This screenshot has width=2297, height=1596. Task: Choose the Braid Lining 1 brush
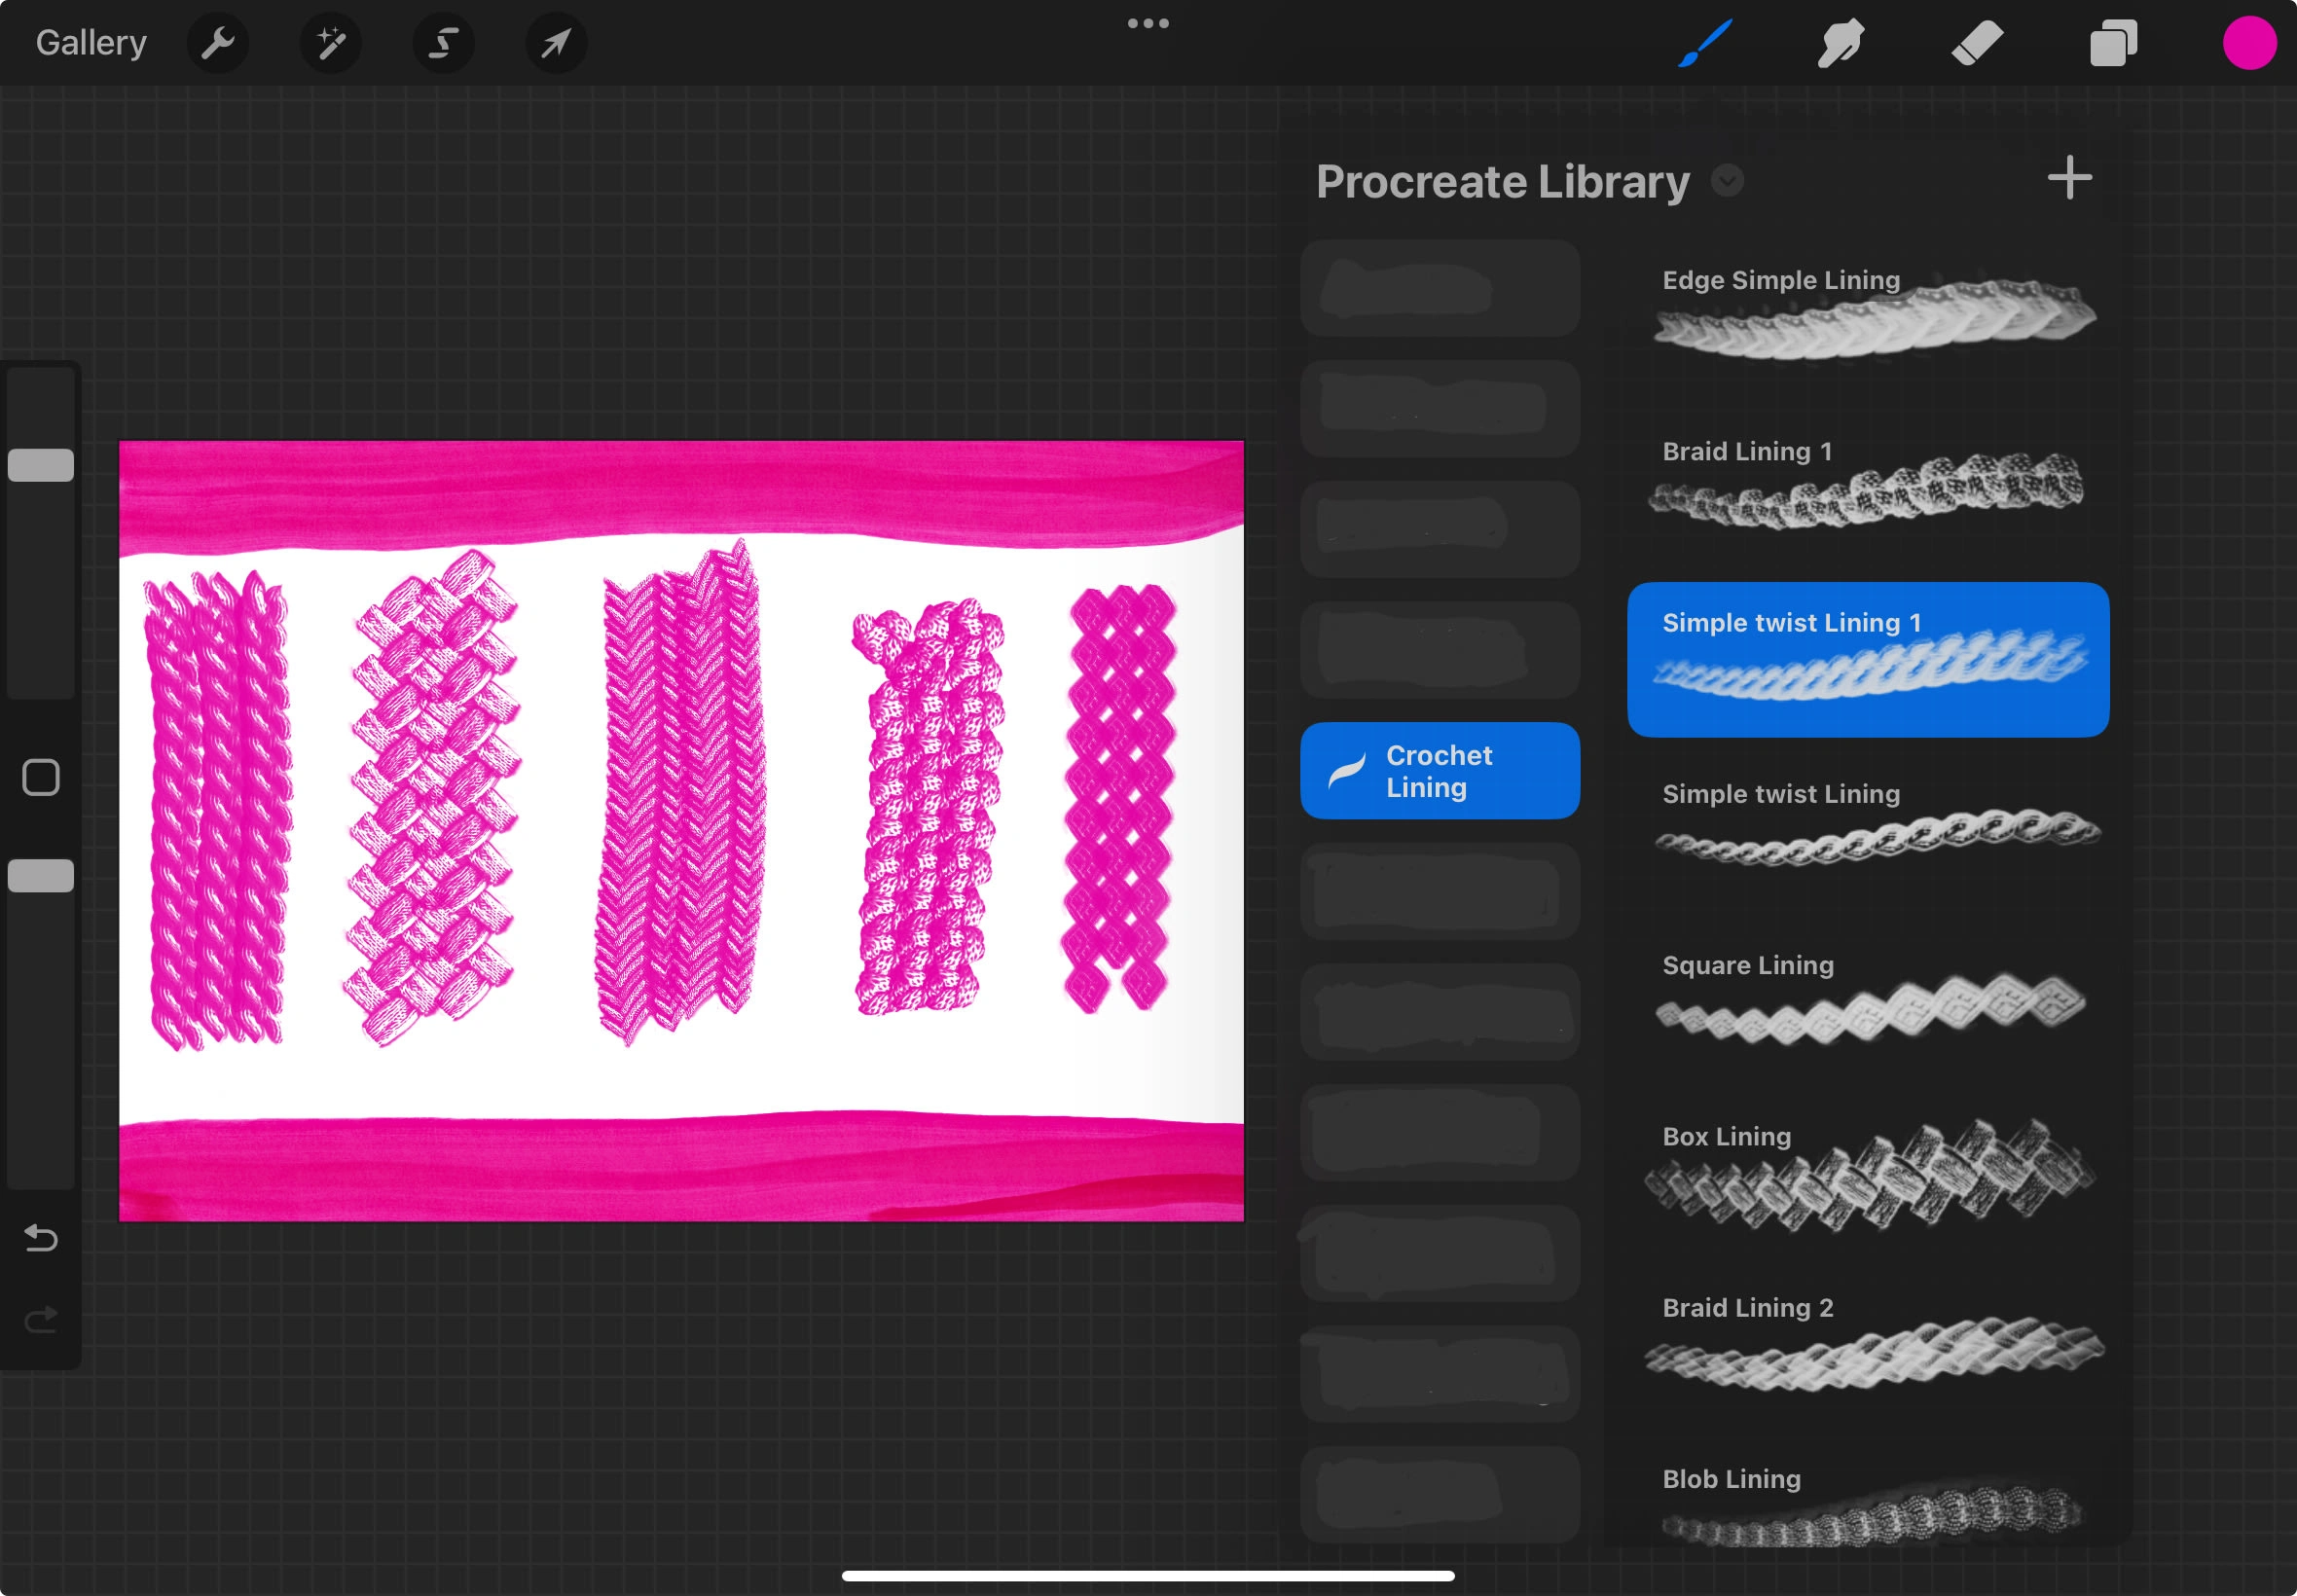pyautogui.click(x=1867, y=486)
